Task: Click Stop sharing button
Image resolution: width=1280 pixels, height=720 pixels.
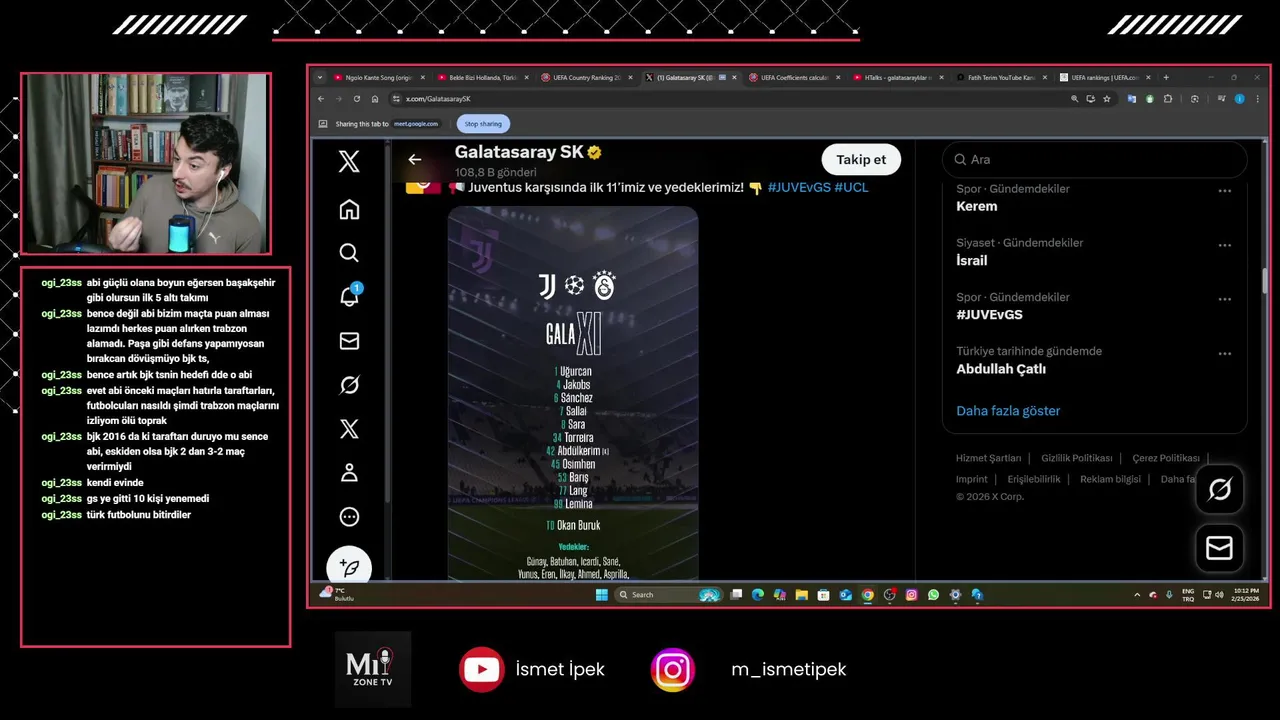Action: (x=484, y=124)
